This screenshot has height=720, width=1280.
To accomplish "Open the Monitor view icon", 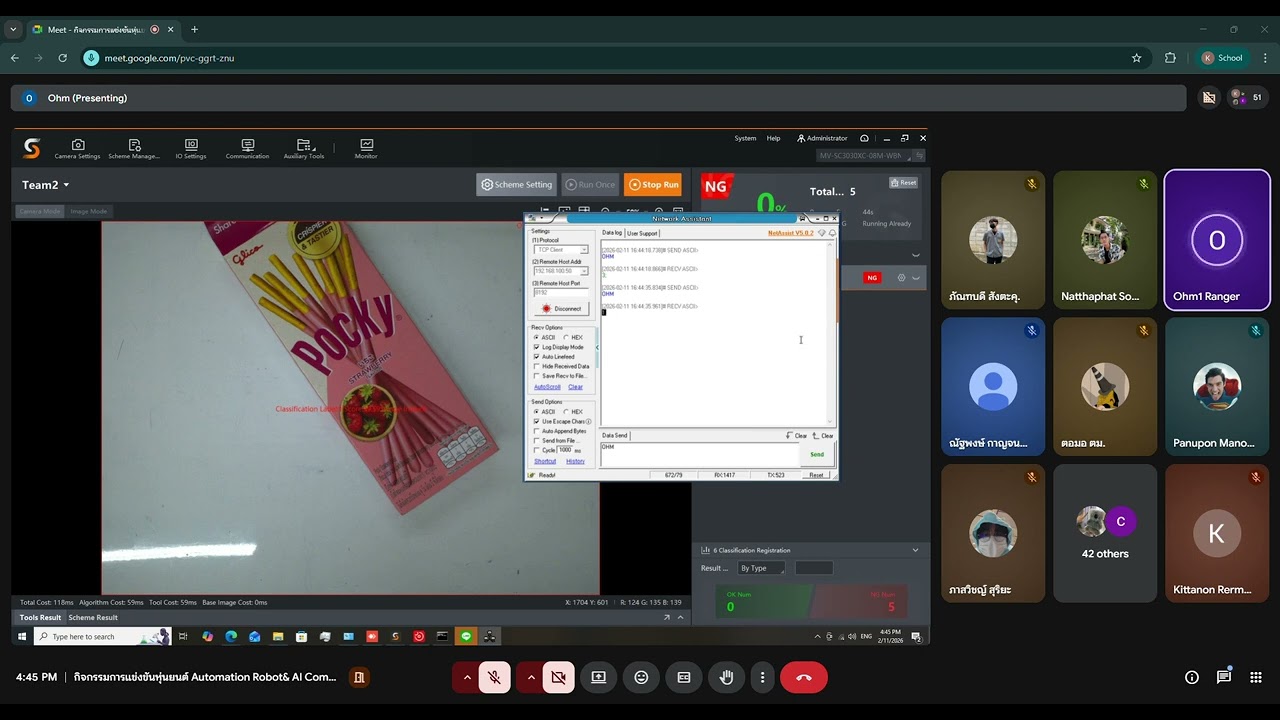I will coord(366,149).
